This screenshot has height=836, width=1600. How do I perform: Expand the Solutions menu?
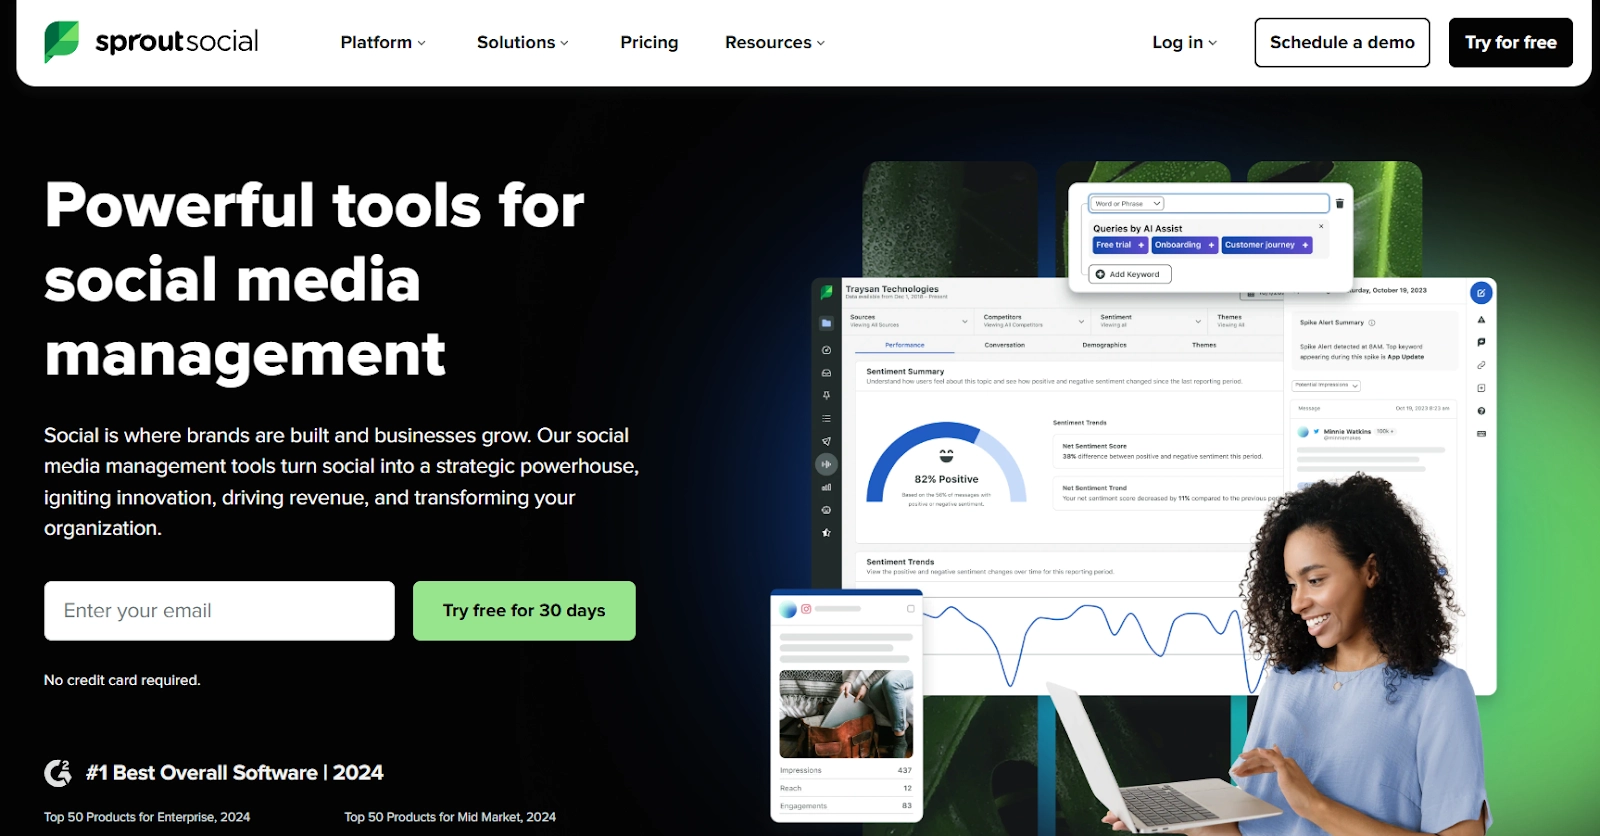[523, 42]
